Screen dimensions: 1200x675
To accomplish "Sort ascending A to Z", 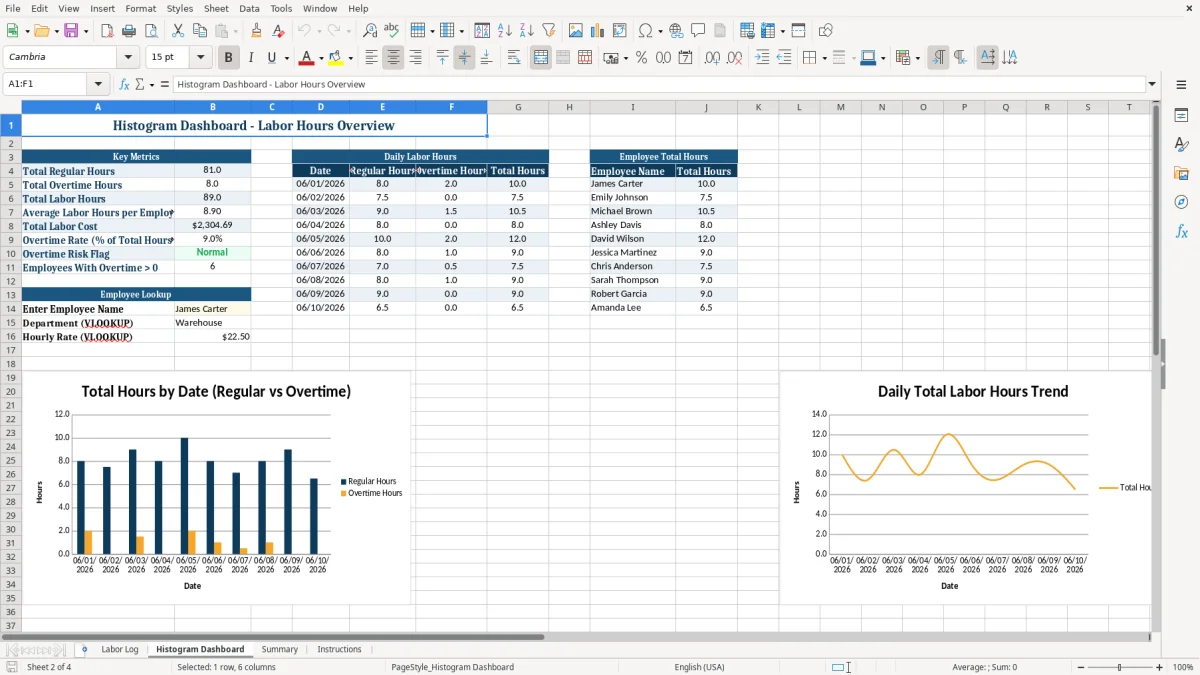I will [x=504, y=31].
